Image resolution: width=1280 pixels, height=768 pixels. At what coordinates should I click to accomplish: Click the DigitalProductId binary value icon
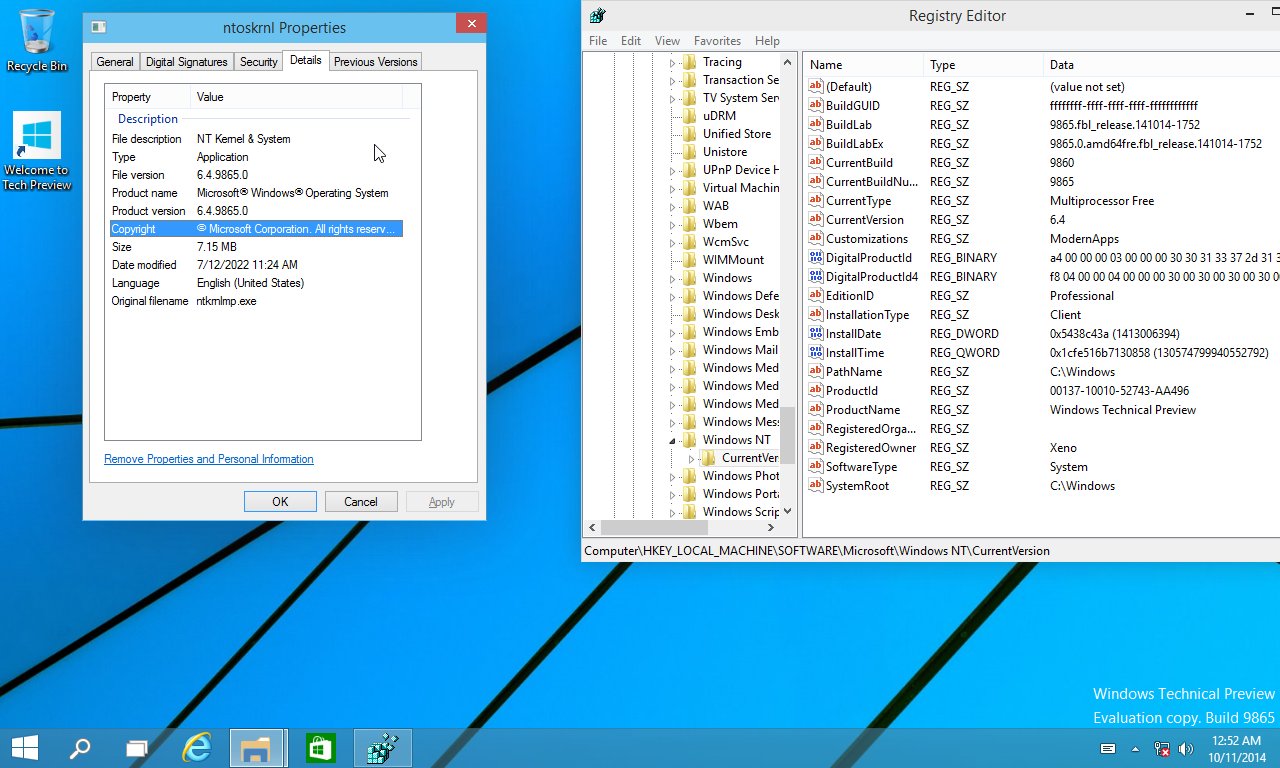(815, 258)
